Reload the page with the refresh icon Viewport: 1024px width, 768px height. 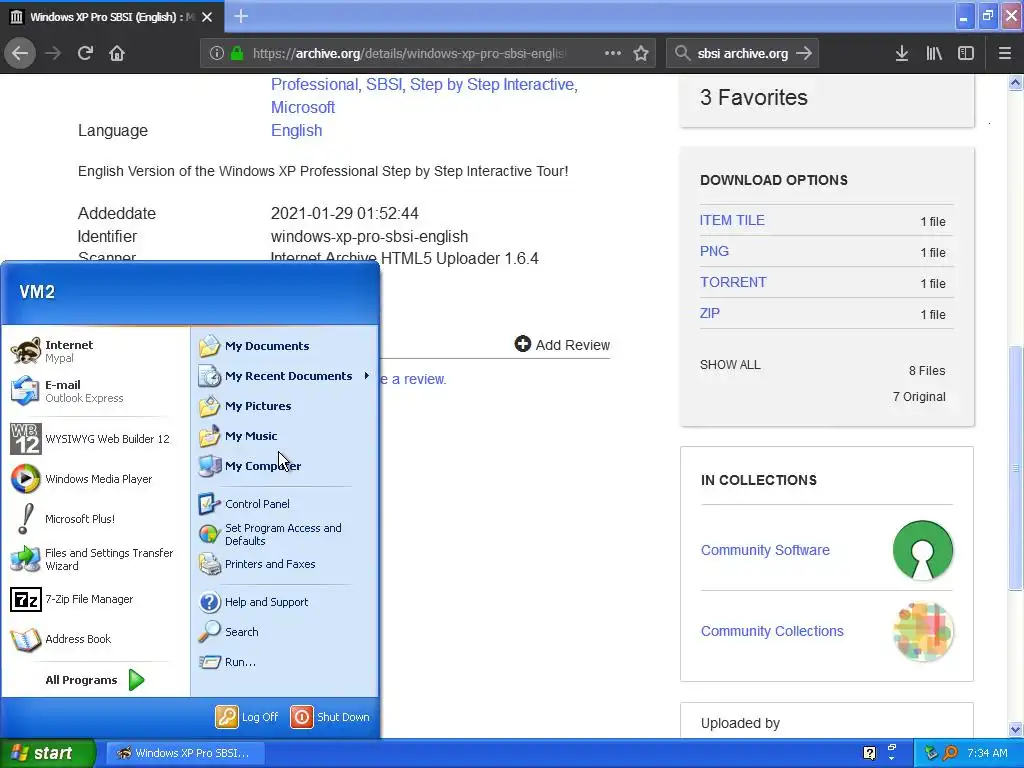(x=85, y=53)
